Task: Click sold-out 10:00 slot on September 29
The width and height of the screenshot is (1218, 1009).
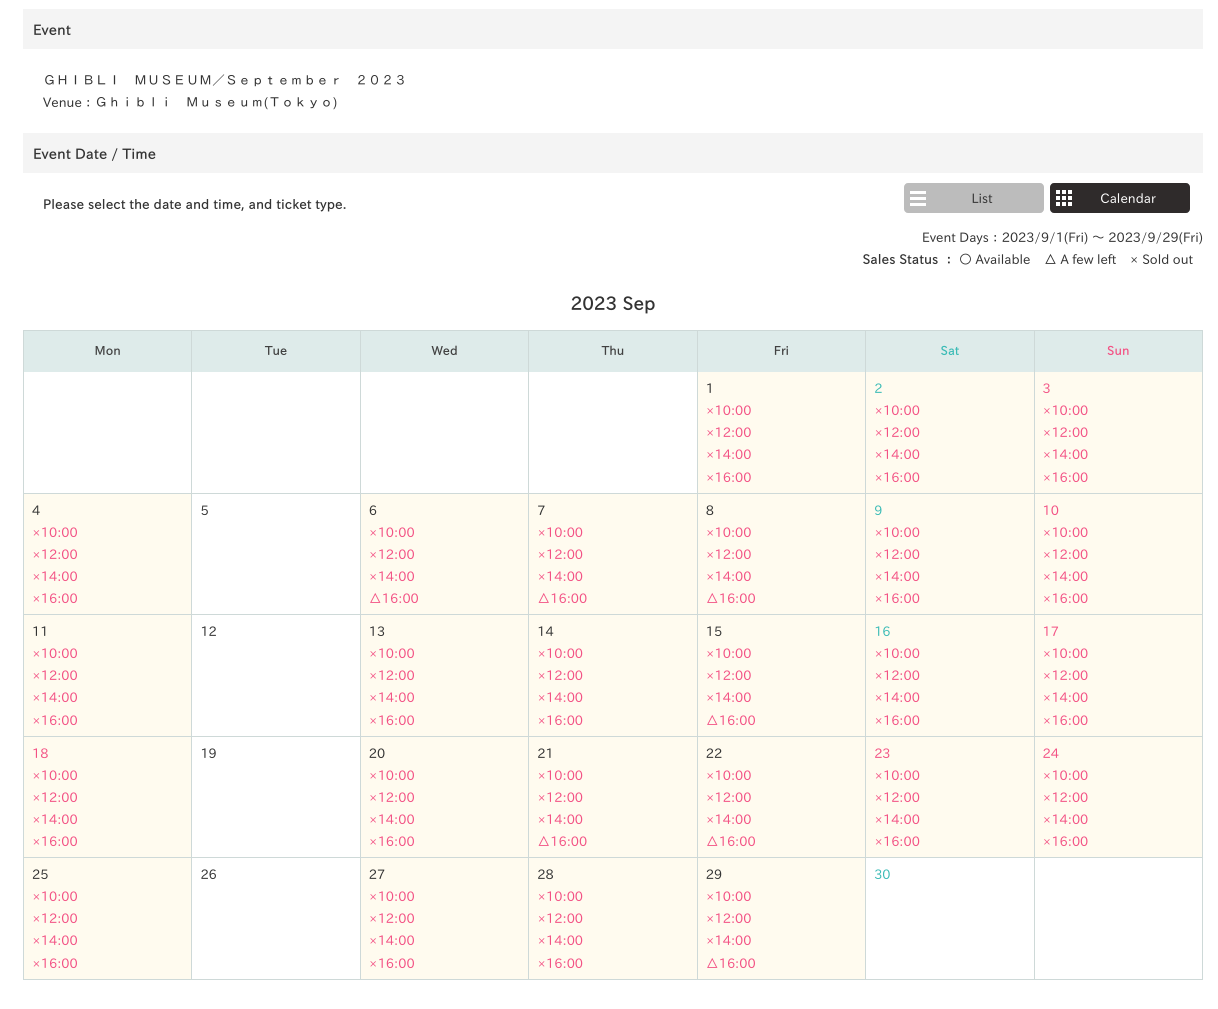Action: coord(729,896)
